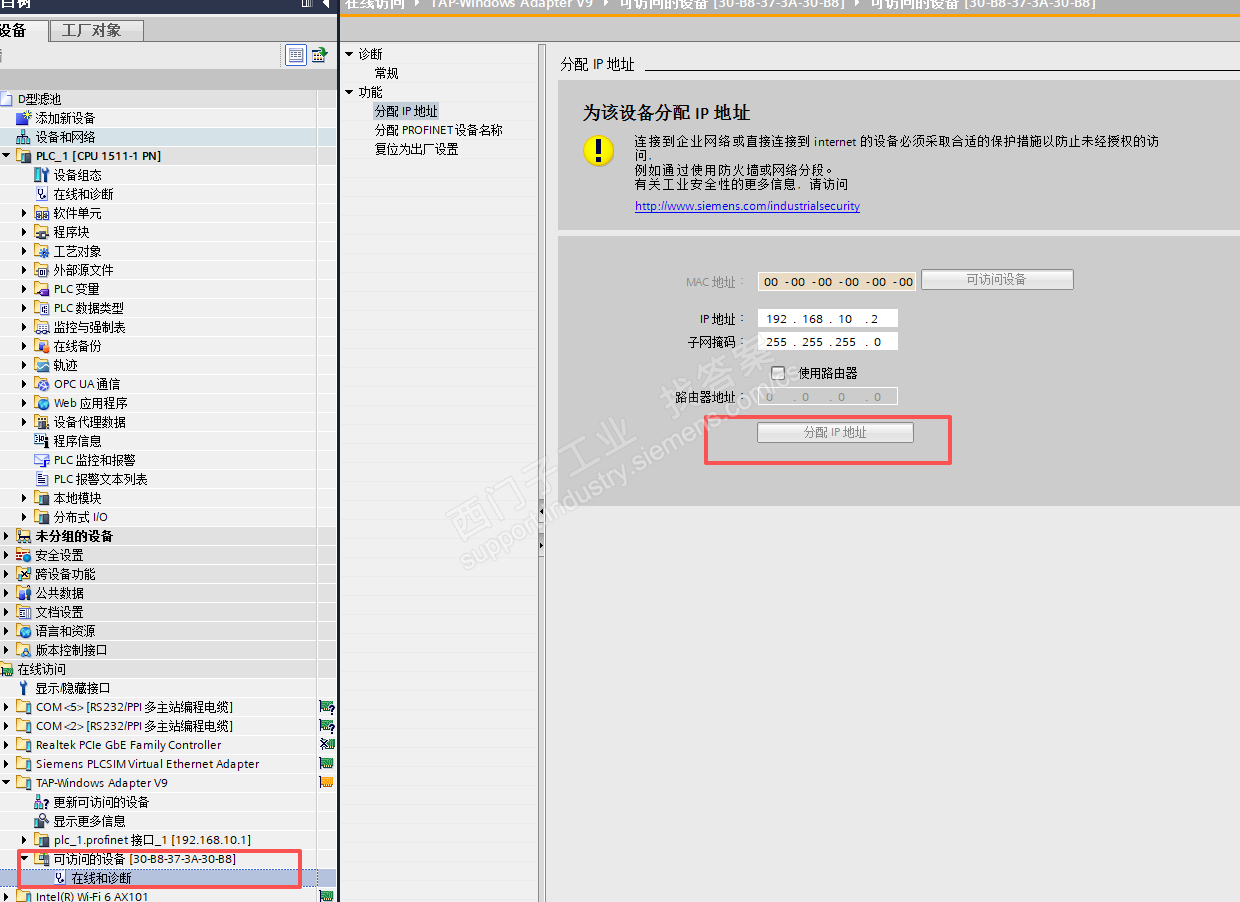Click the OPC UA 通信 icon
The image size is (1240, 902).
42,384
